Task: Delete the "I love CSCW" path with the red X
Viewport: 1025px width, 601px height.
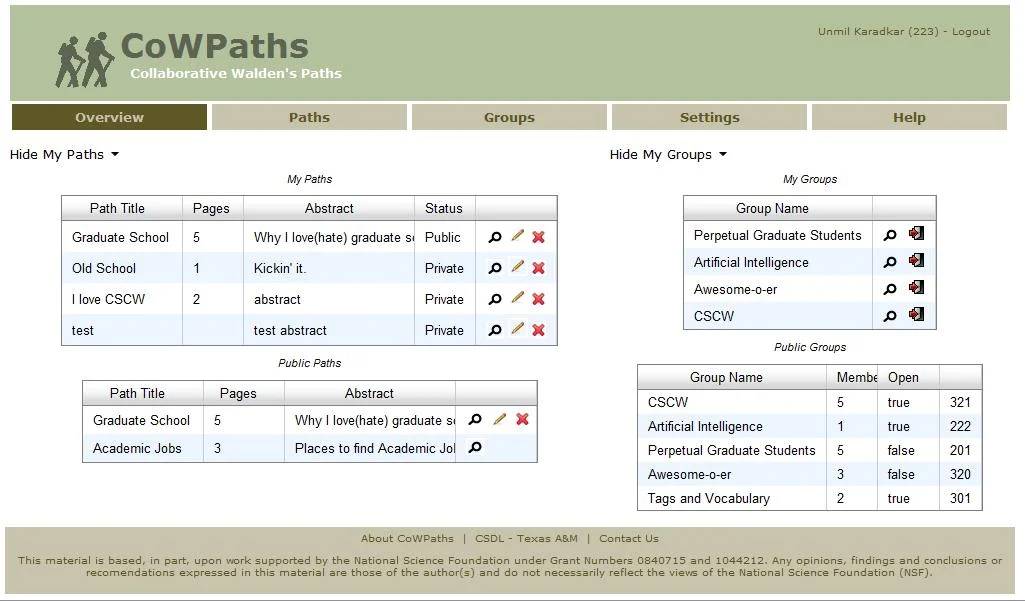Action: 538,298
